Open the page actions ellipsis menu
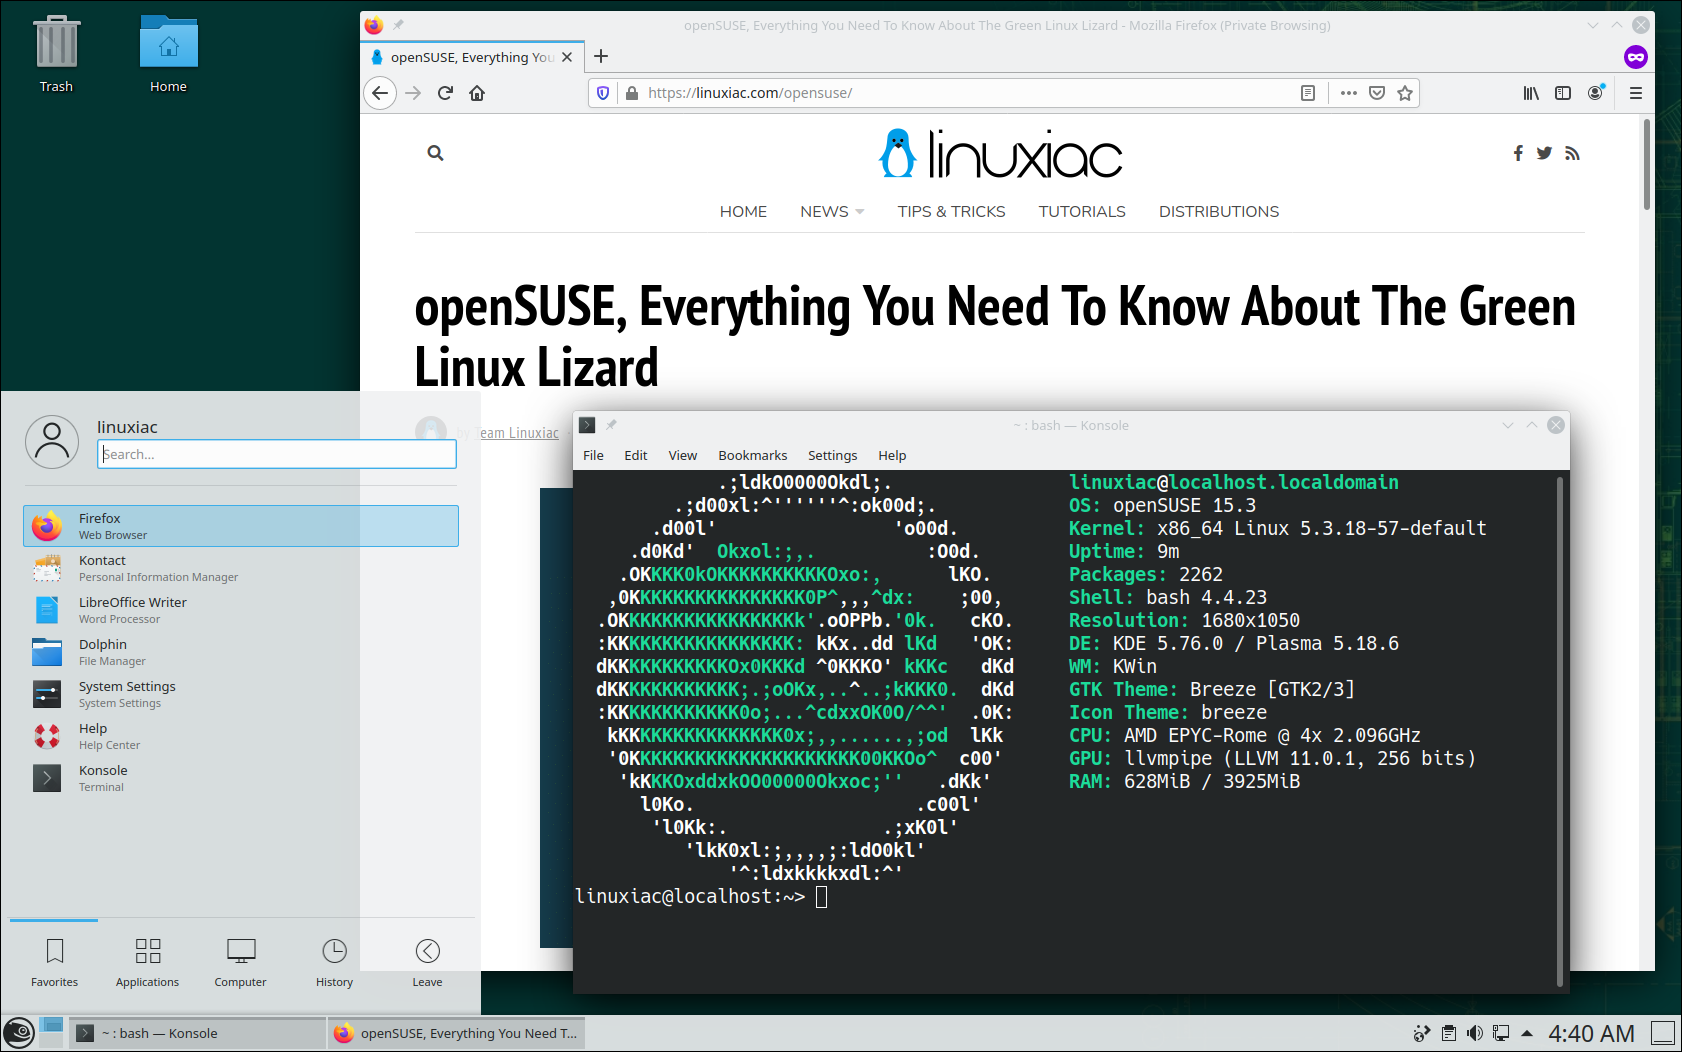Image resolution: width=1682 pixels, height=1052 pixels. coord(1348,92)
